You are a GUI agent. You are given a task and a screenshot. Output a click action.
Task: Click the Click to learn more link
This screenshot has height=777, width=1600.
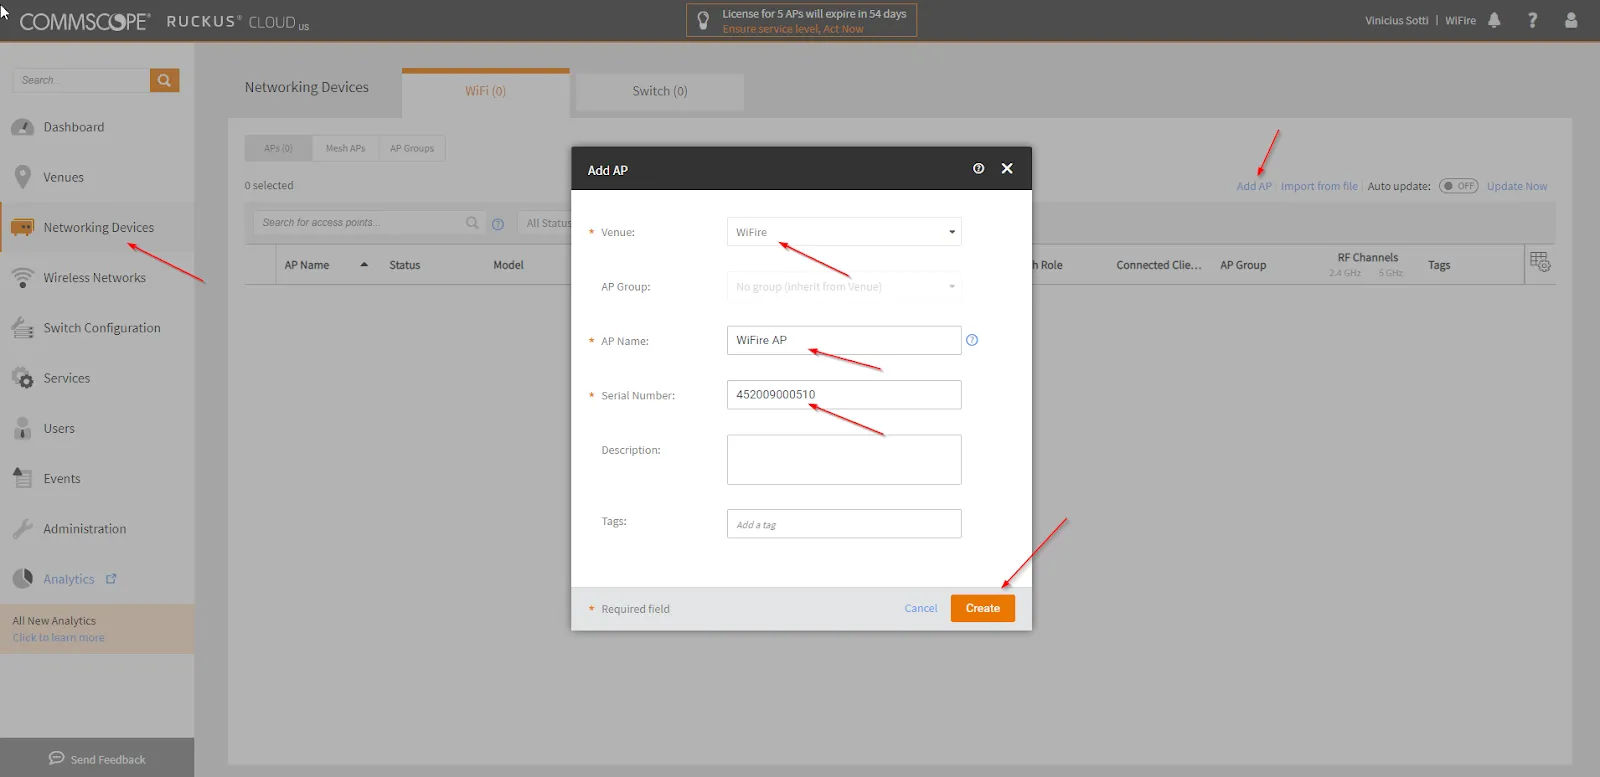pos(58,638)
